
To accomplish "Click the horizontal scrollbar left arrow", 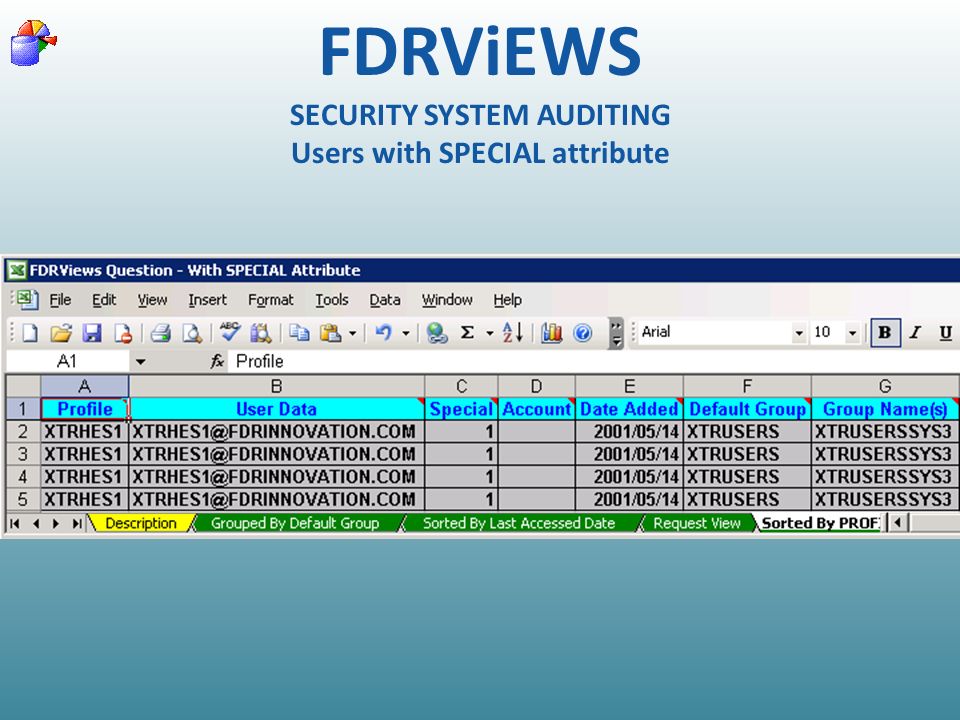I will 898,523.
